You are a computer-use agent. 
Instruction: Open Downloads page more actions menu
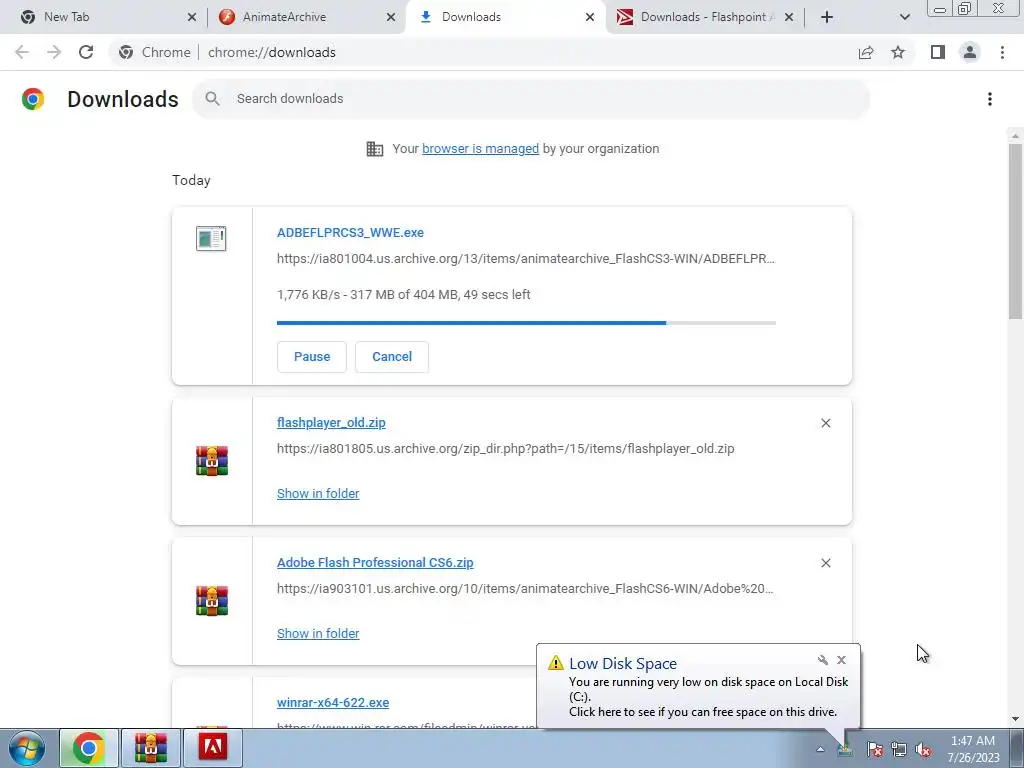tap(990, 99)
